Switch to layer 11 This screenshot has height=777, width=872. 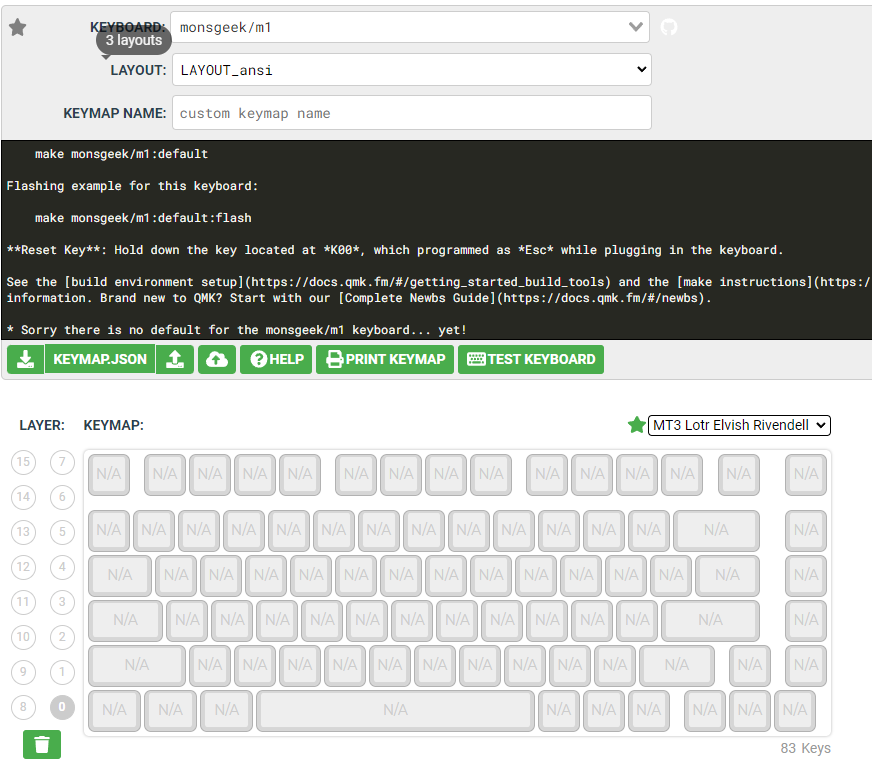[23, 602]
